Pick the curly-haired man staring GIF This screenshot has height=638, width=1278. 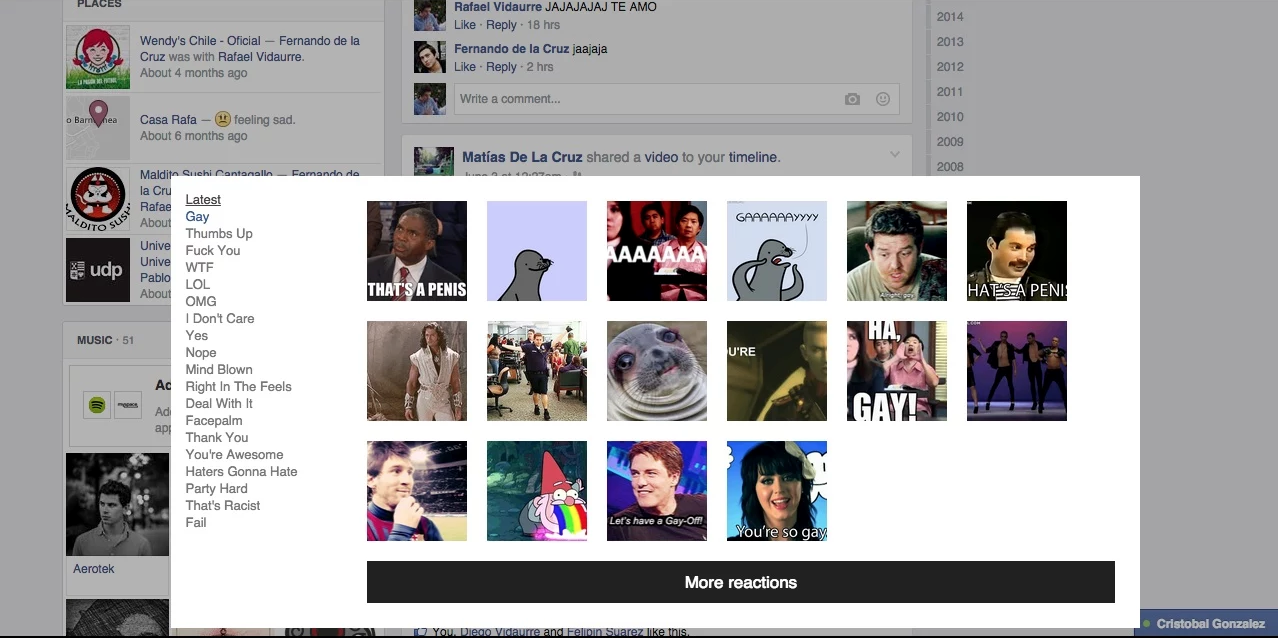point(897,251)
